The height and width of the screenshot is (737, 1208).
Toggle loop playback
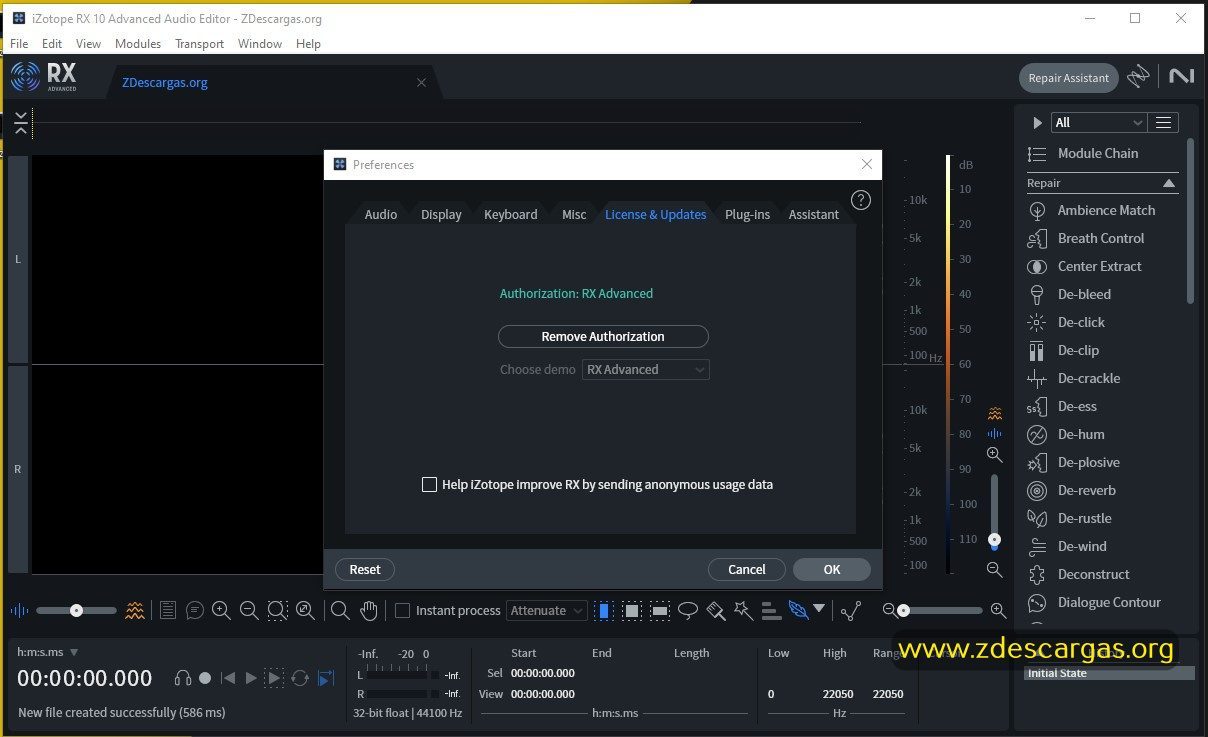300,678
